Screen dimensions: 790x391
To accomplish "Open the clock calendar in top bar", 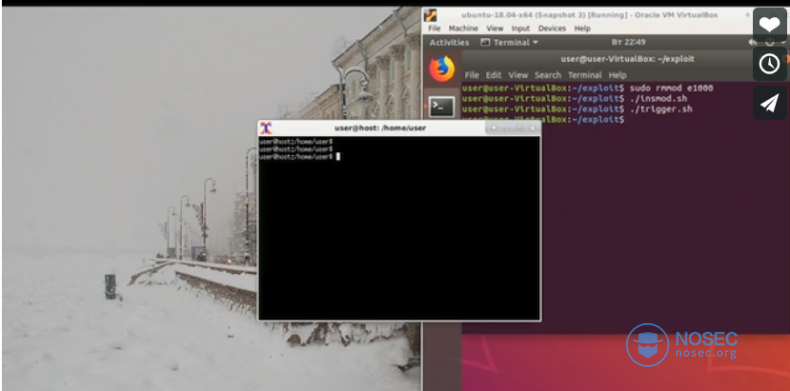I will point(628,42).
